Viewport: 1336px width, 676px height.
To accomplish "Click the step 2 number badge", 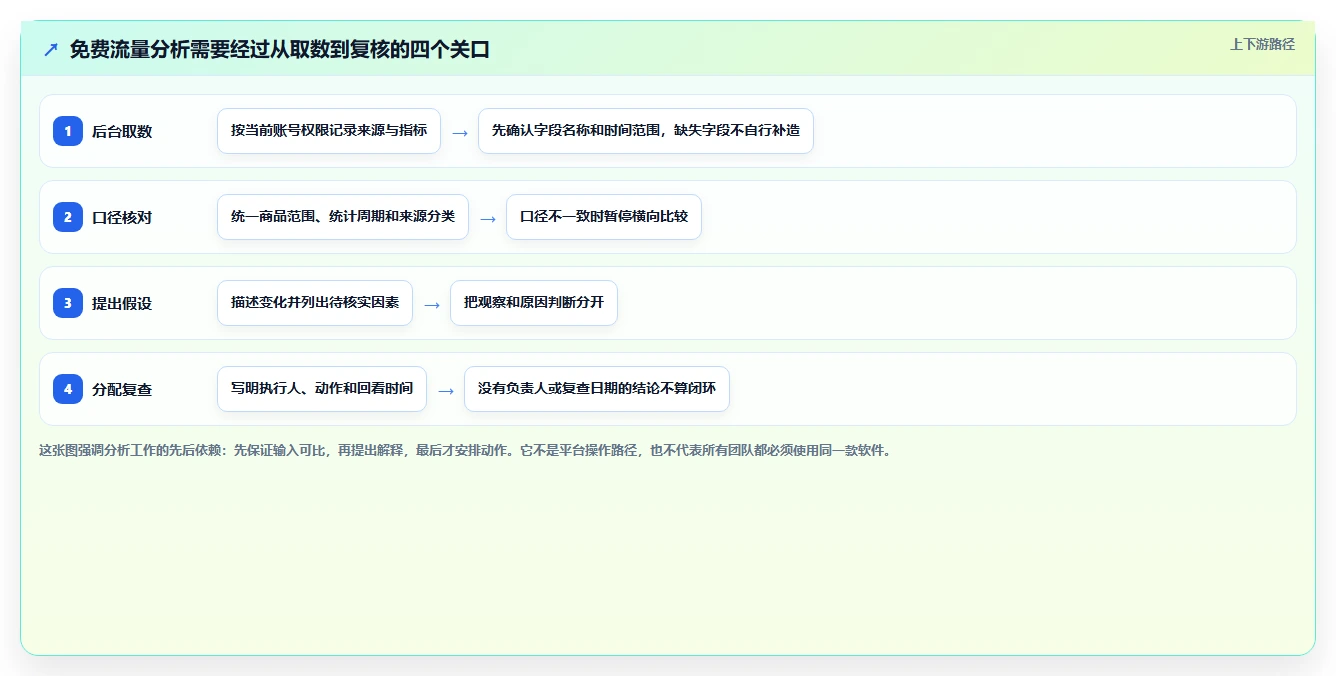I will (68, 217).
